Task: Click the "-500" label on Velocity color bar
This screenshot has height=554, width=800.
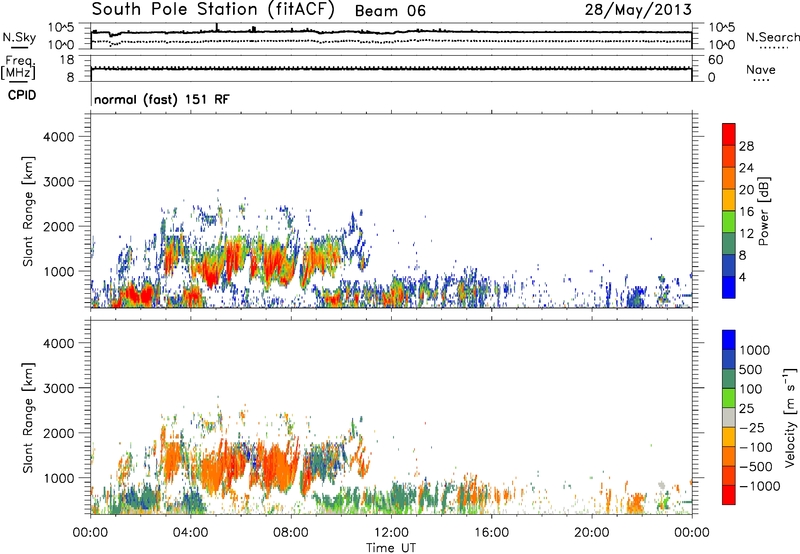Action: 756,467
